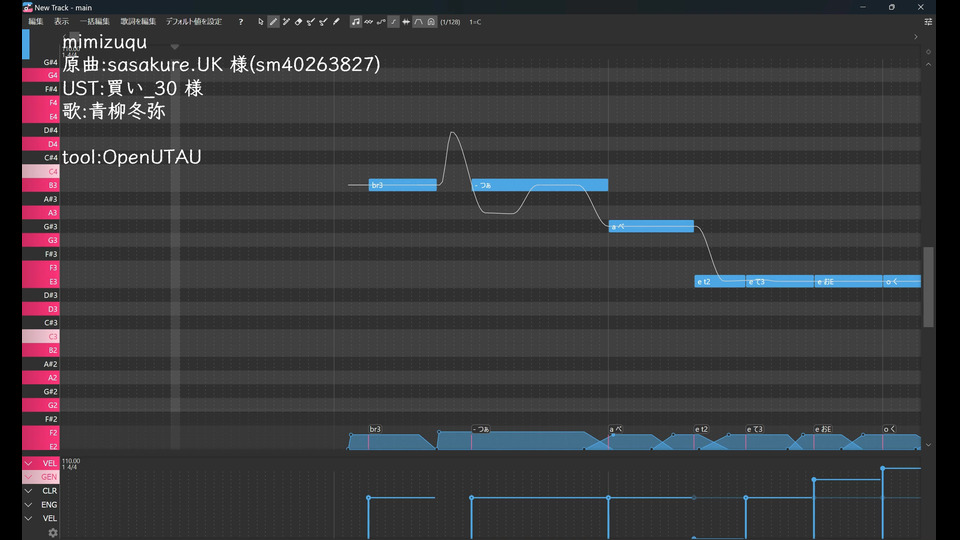
Task: Click the diamond marker above the vertical scrollbar
Action: point(928,52)
